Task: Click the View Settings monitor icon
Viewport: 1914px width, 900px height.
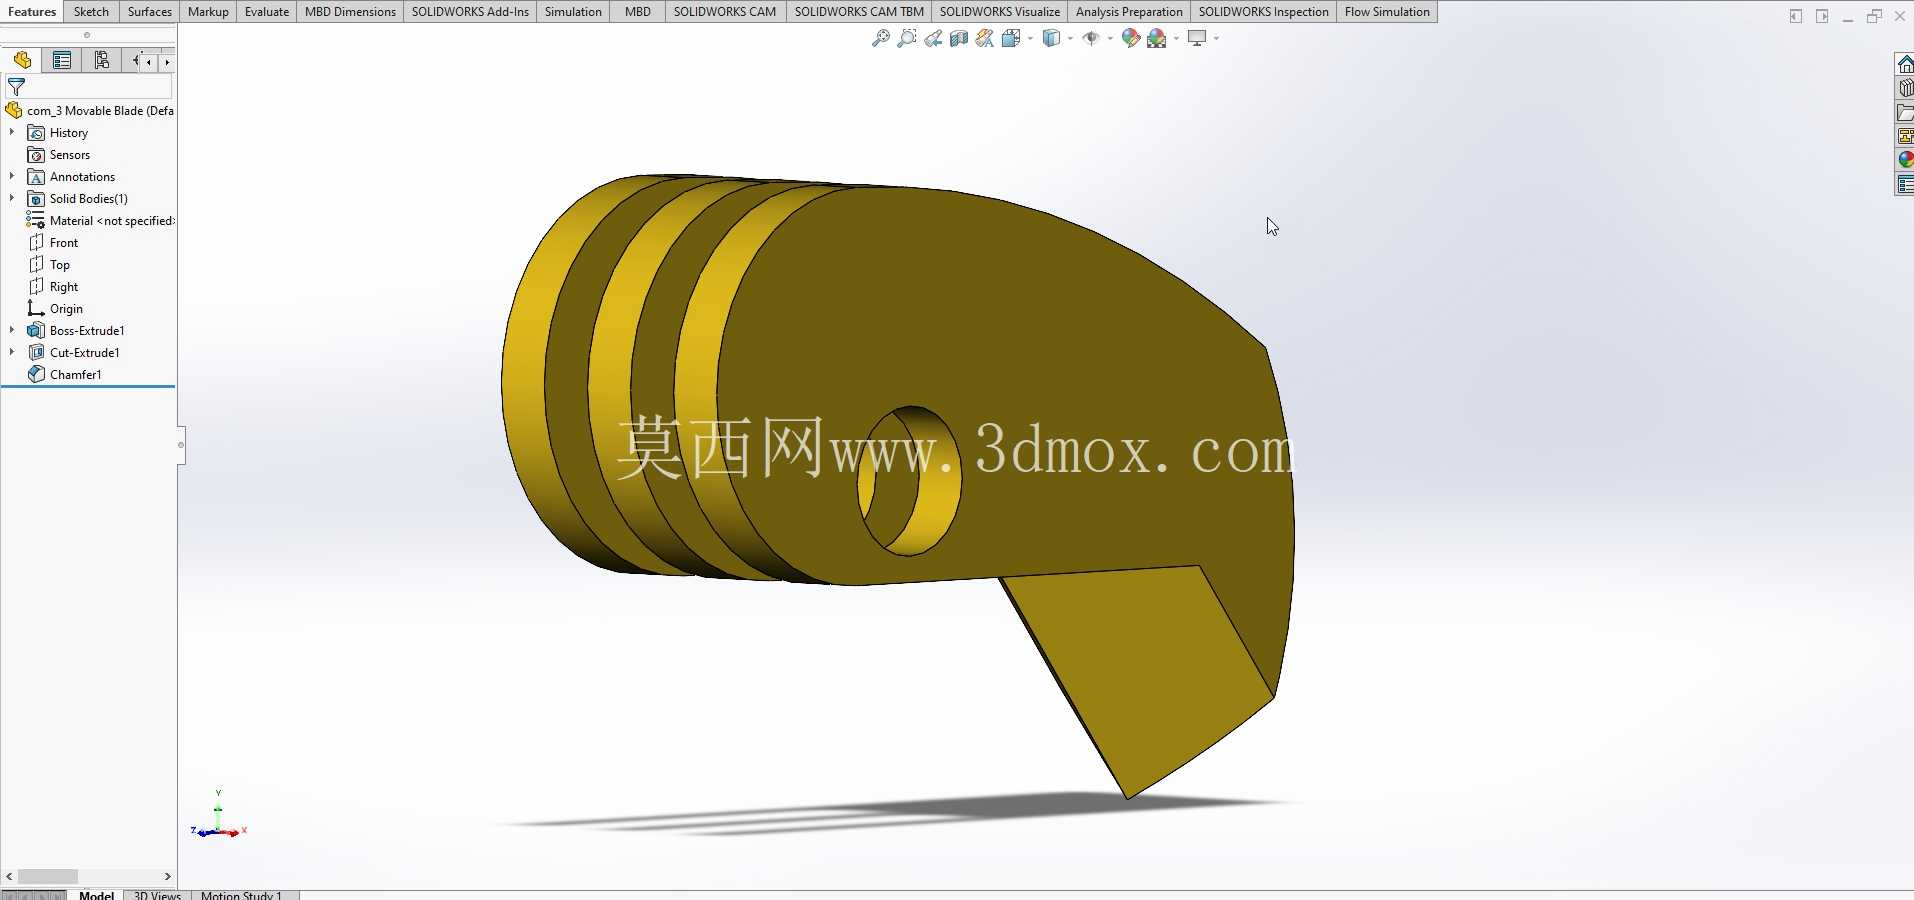Action: [x=1197, y=38]
